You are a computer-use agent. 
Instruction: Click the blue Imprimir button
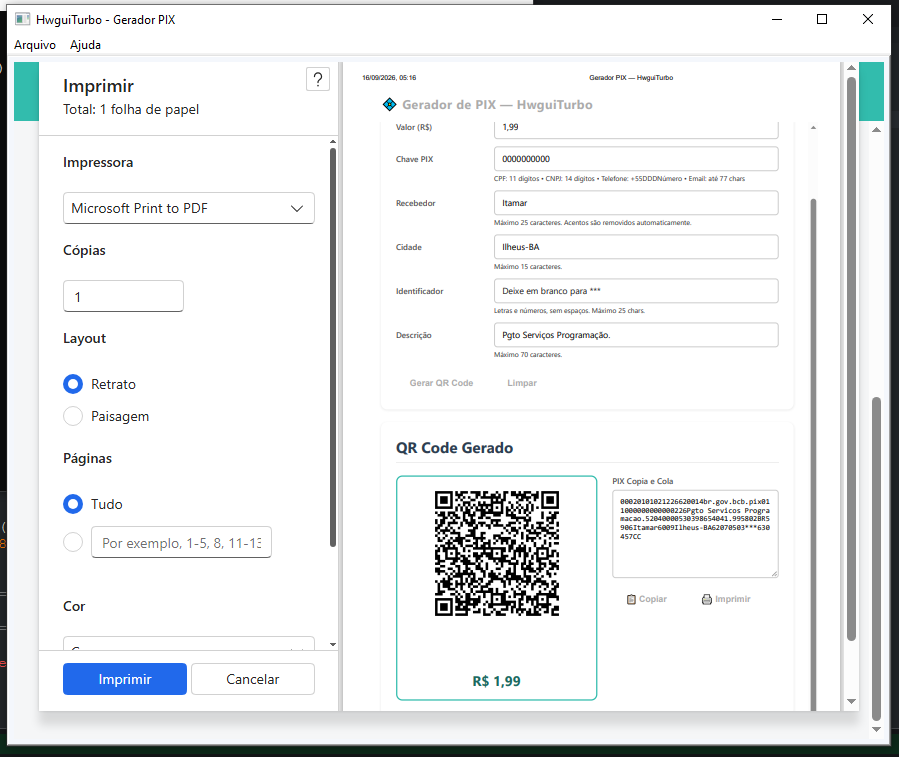[125, 679]
